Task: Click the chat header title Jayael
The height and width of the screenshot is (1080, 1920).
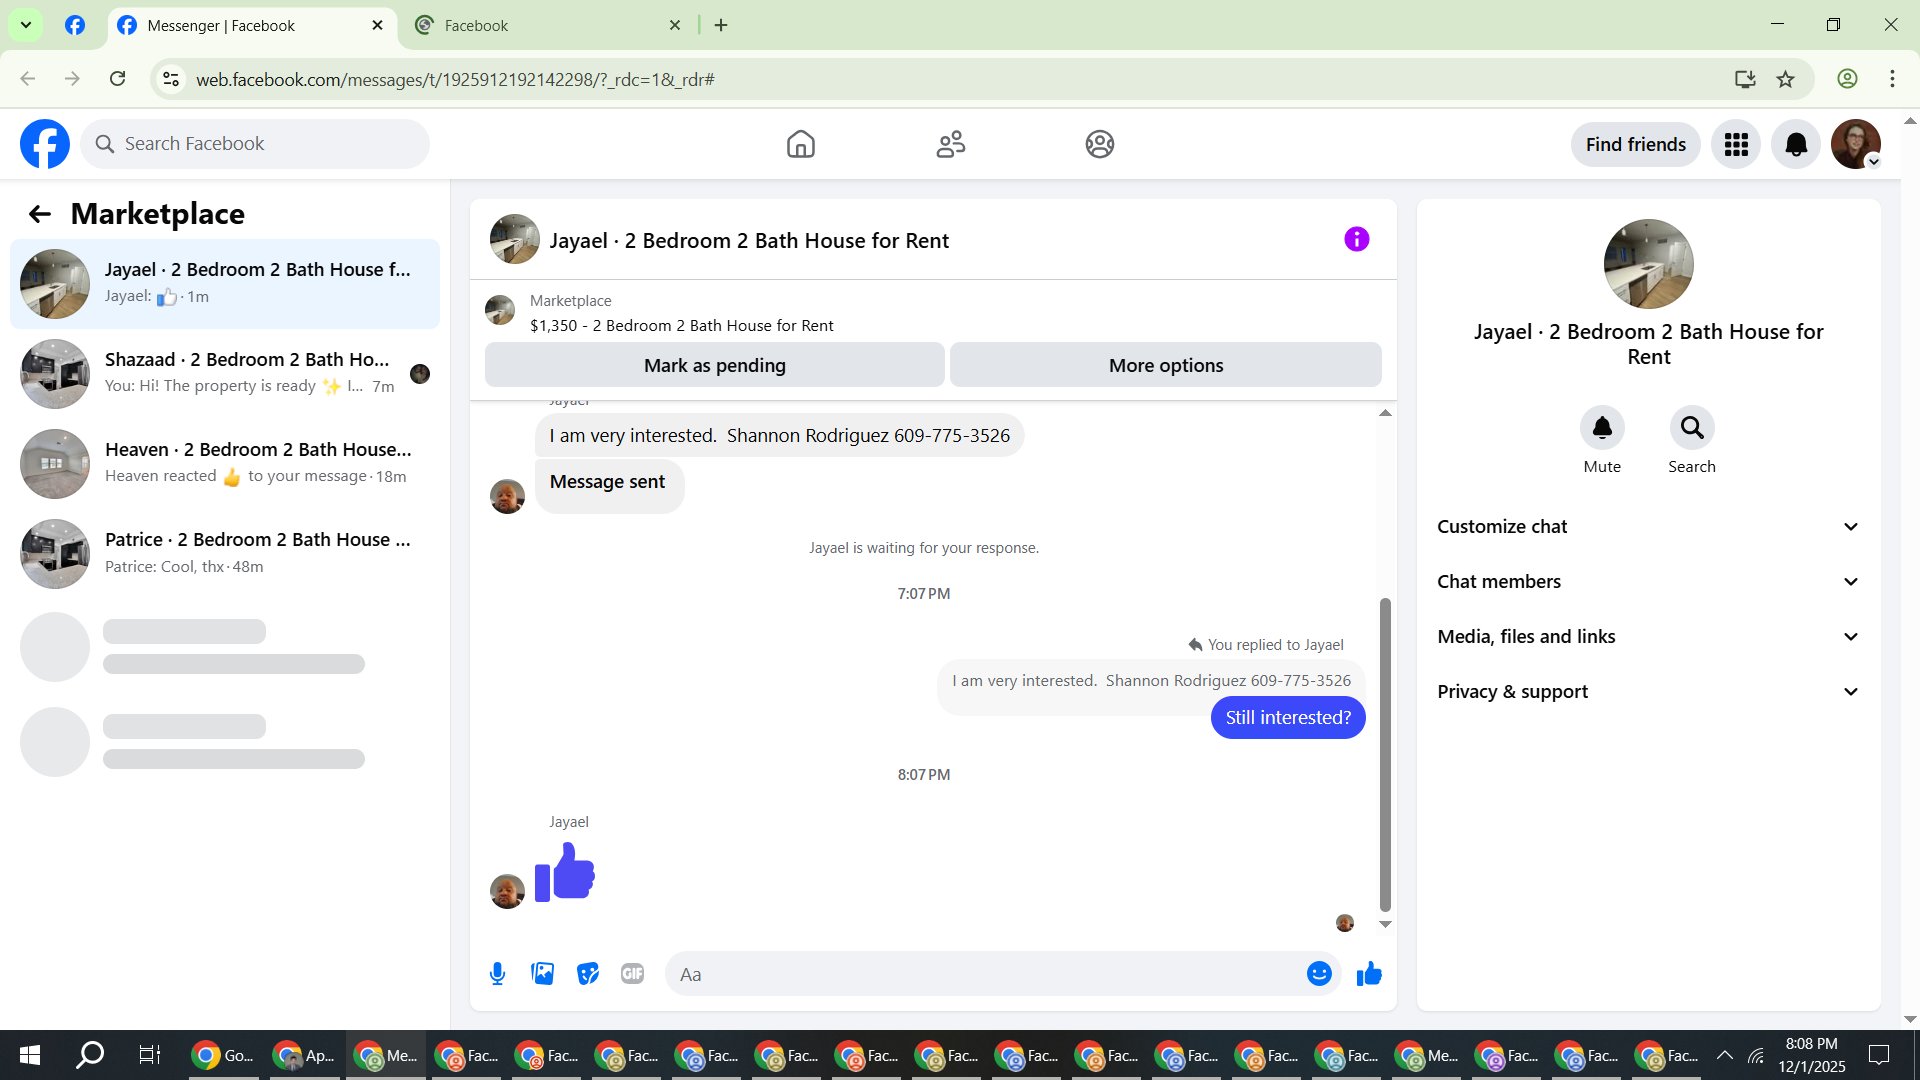Action: coord(749,240)
